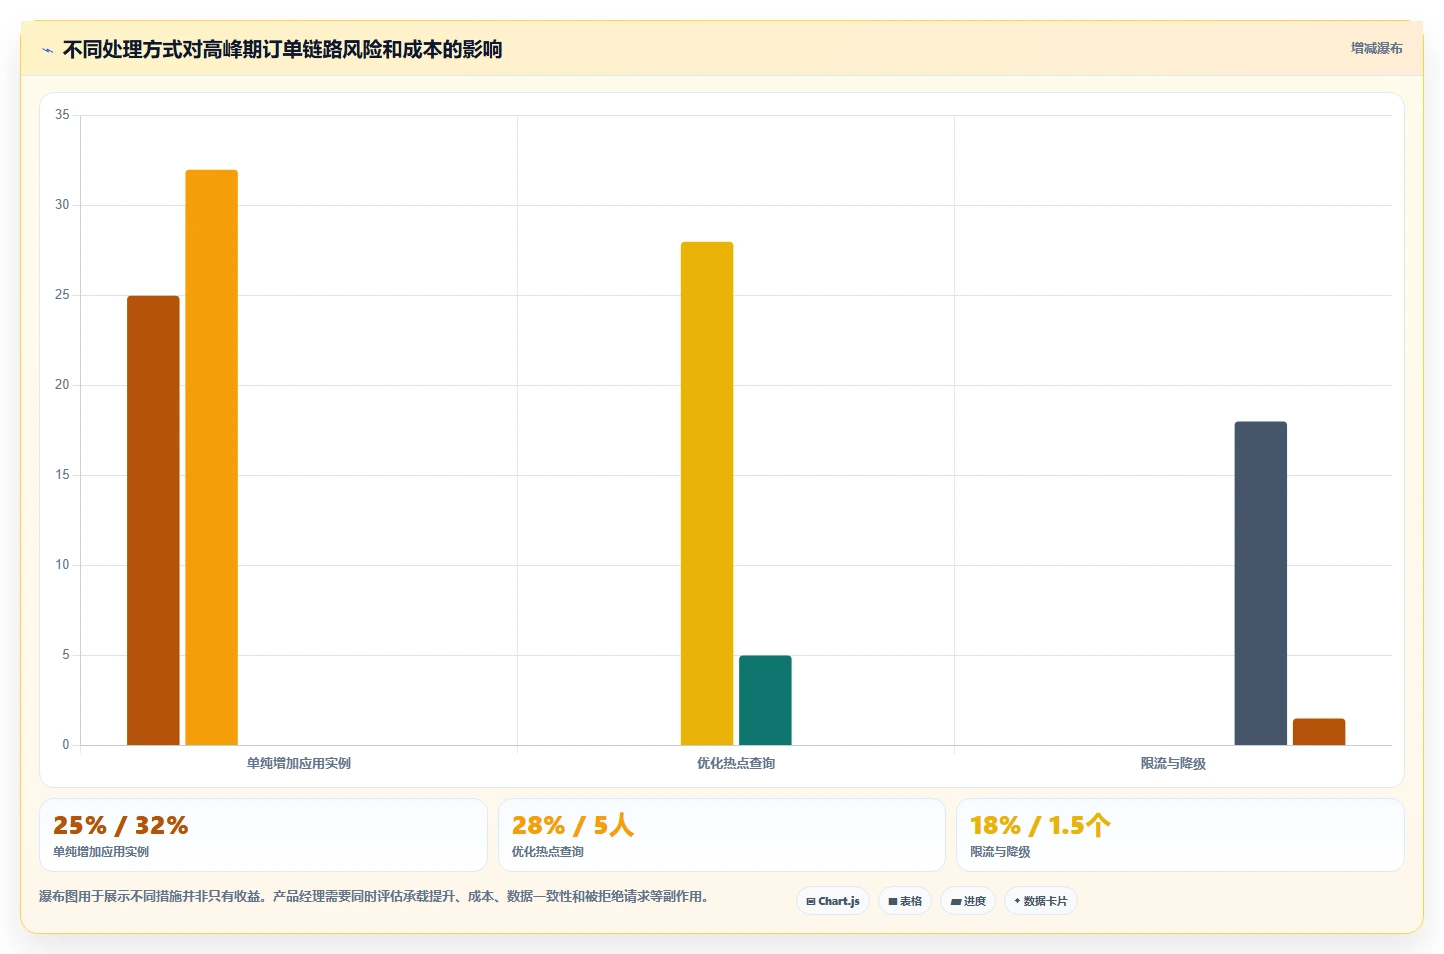Click the 限流与降级 caption inside the third stat card
Viewport: 1444px width, 954px height.
point(1000,852)
